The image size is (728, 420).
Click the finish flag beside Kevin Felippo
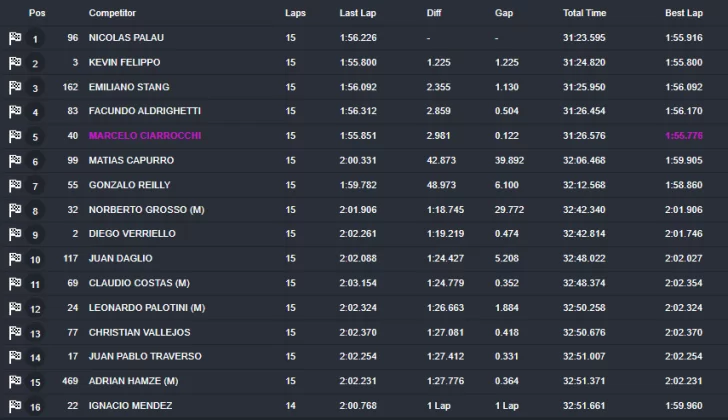click(15, 63)
